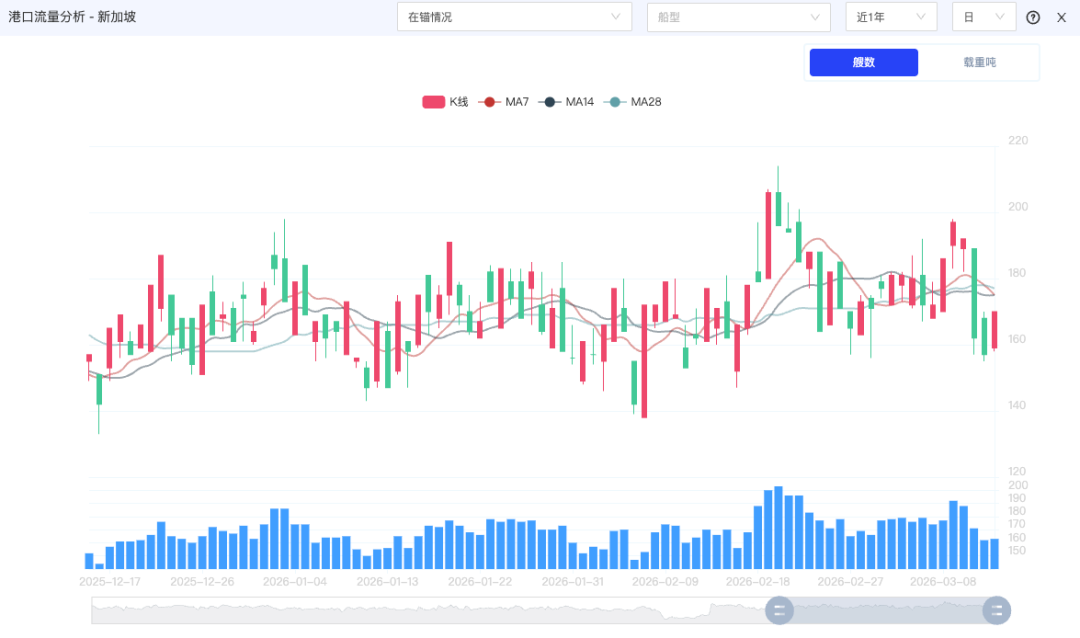Screen dimensions: 1080x638
Task: Open the 在锚情况 dropdown
Action: point(514,17)
